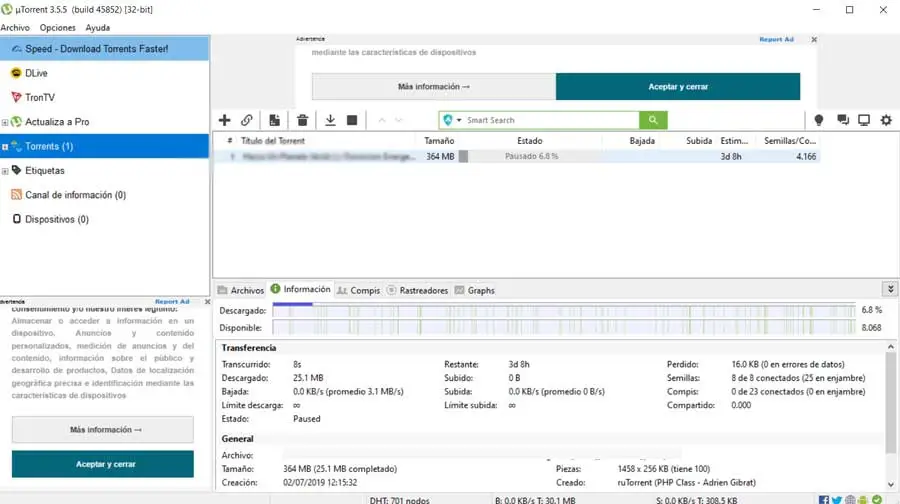Sort by Bajada column header
This screenshot has width=900, height=504.
click(642, 141)
